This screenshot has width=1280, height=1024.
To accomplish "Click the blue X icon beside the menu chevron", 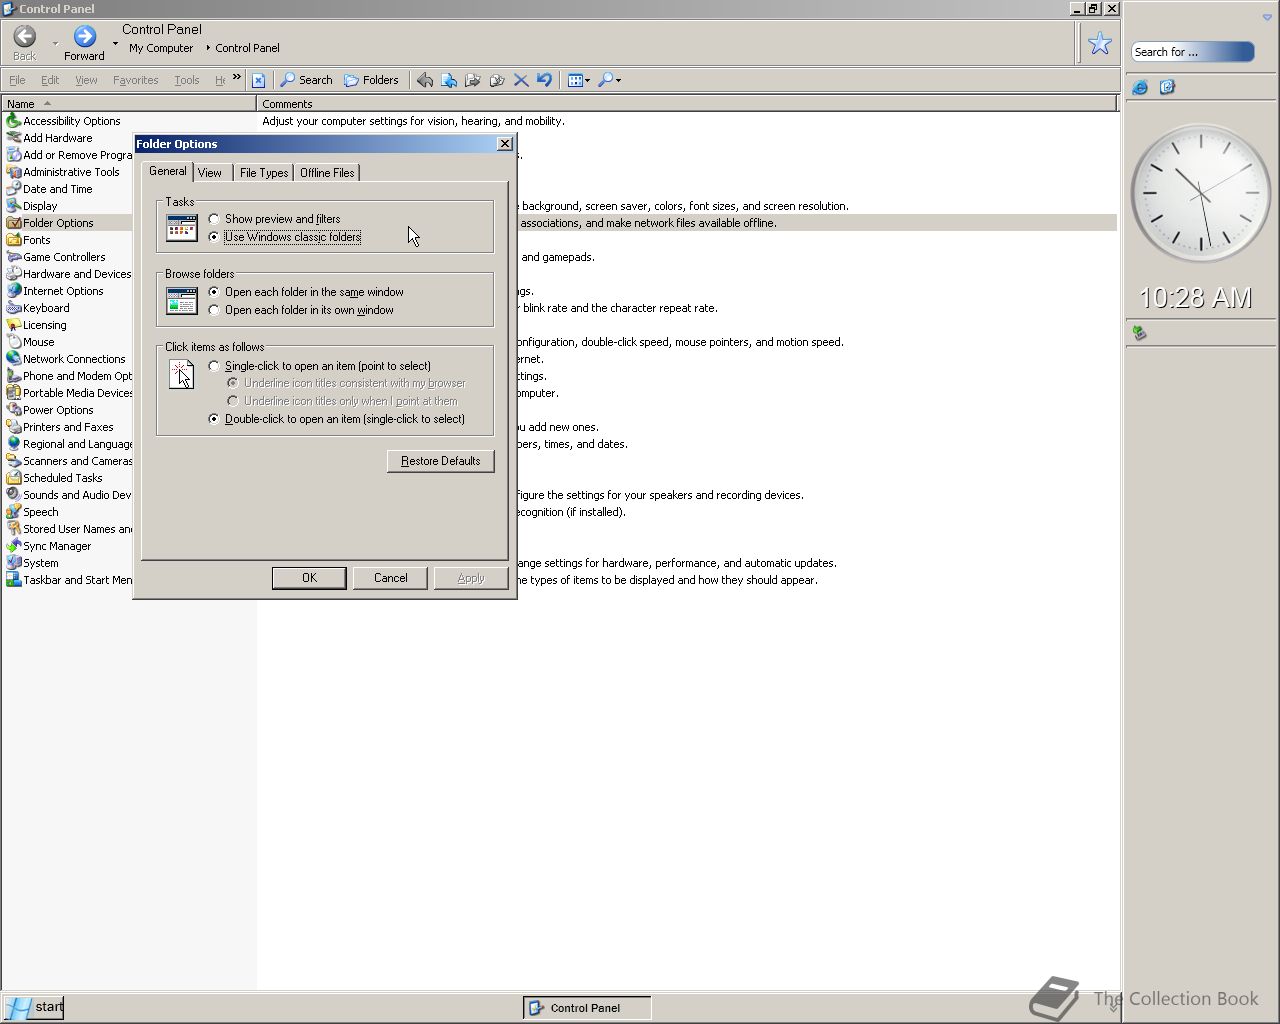I will (258, 80).
